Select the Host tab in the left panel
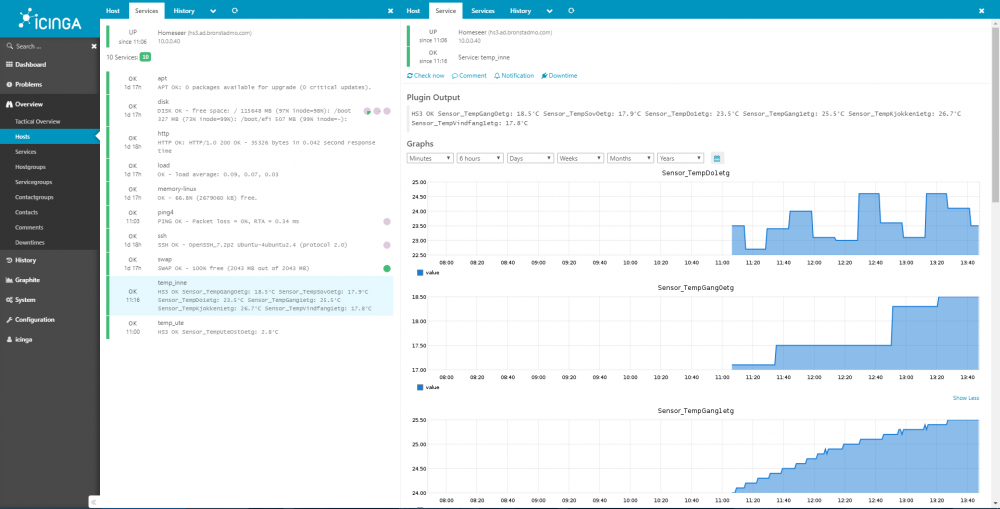The height and width of the screenshot is (509, 1000). pos(114,10)
